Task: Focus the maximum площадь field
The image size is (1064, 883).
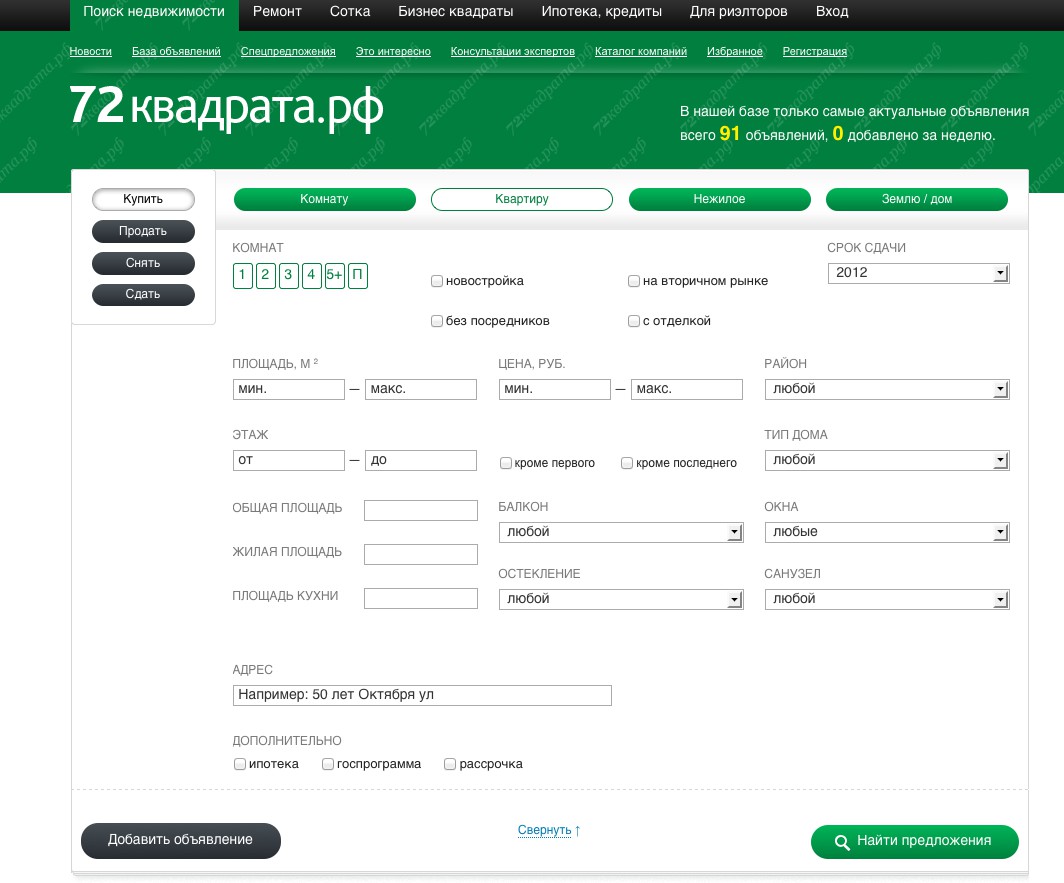Action: coord(421,390)
